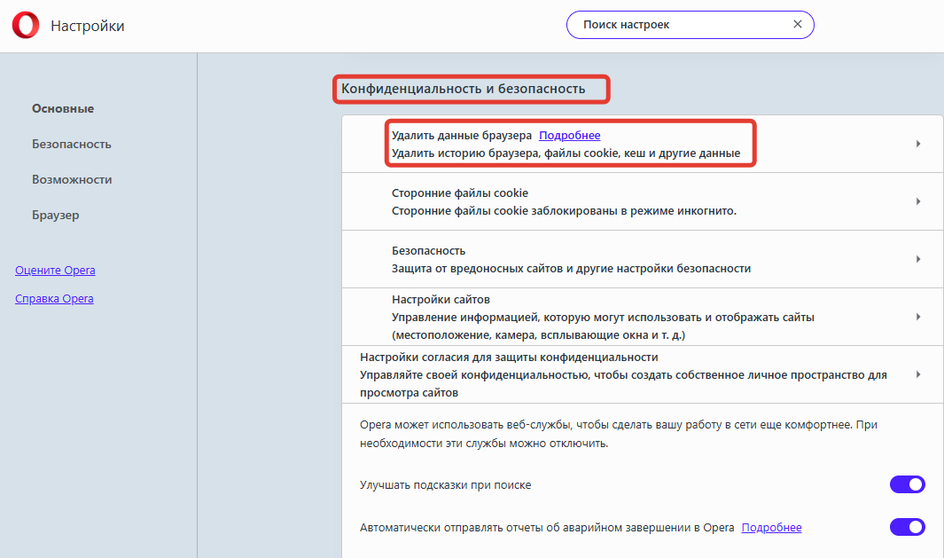The image size is (944, 558).
Task: Click Настройки сайтов title text
Action: pos(441,299)
